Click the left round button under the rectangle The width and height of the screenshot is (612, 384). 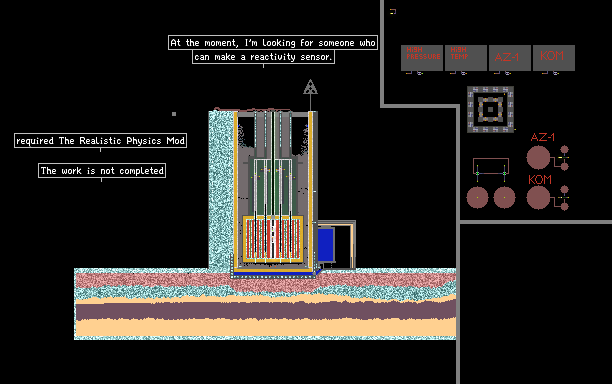(477, 197)
